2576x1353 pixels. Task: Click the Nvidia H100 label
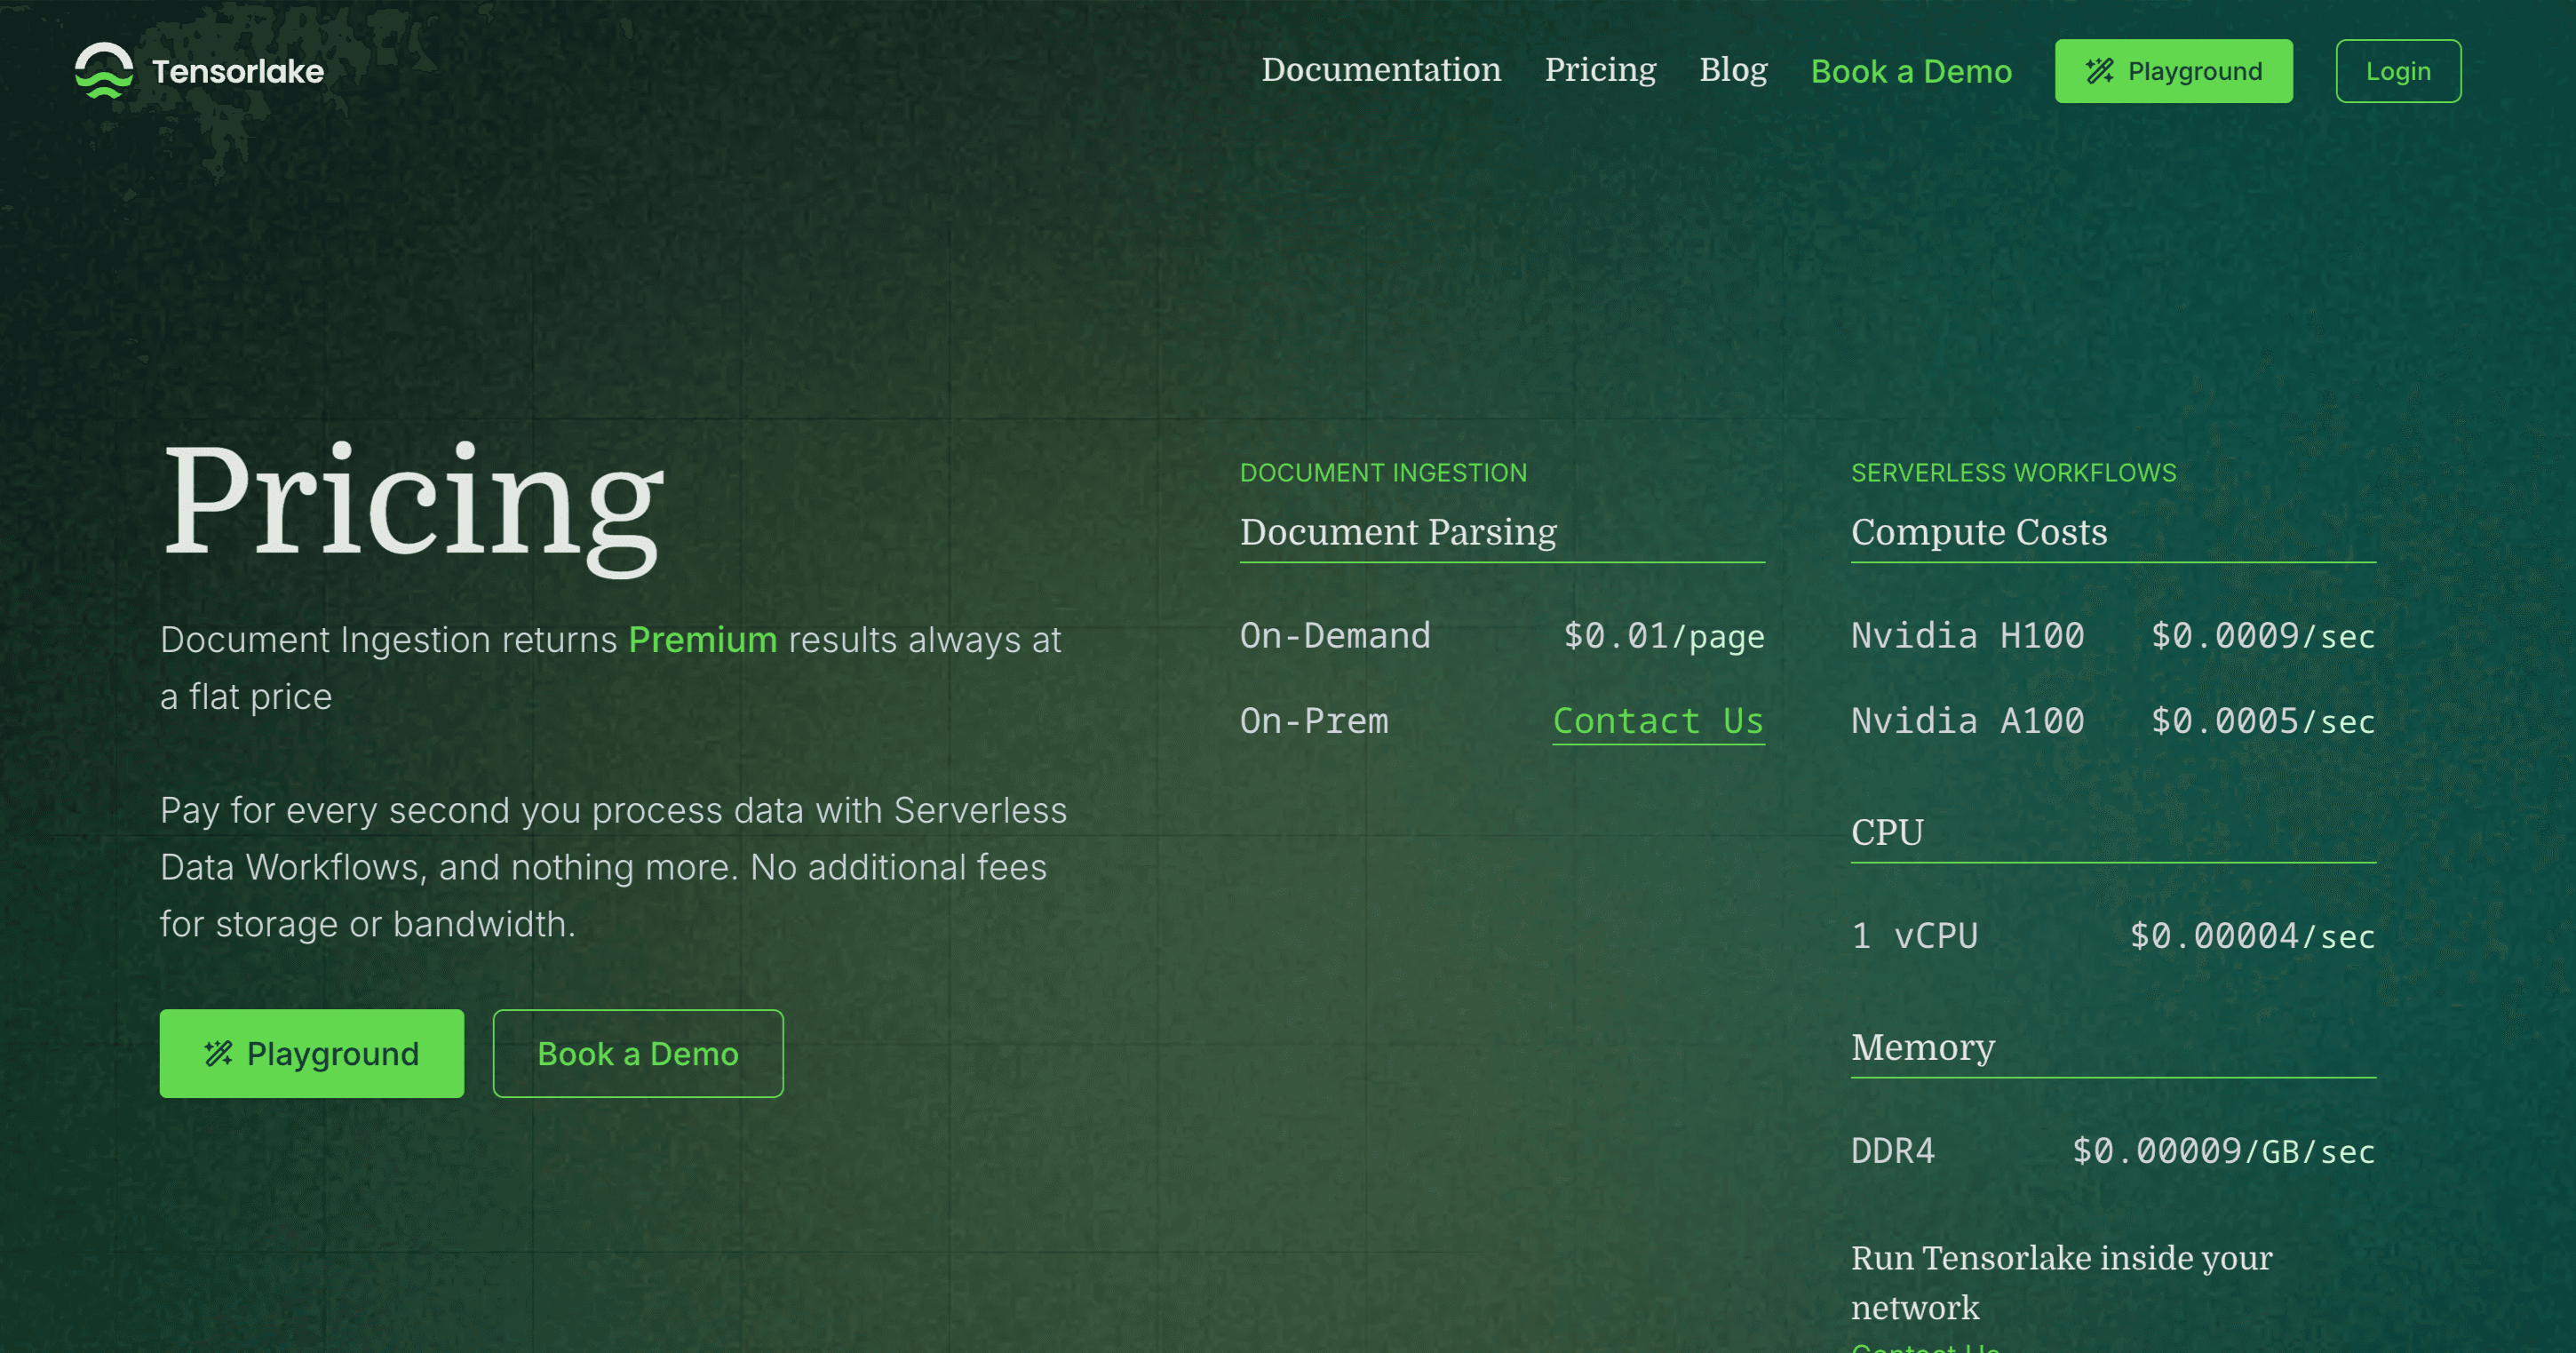pos(1967,636)
